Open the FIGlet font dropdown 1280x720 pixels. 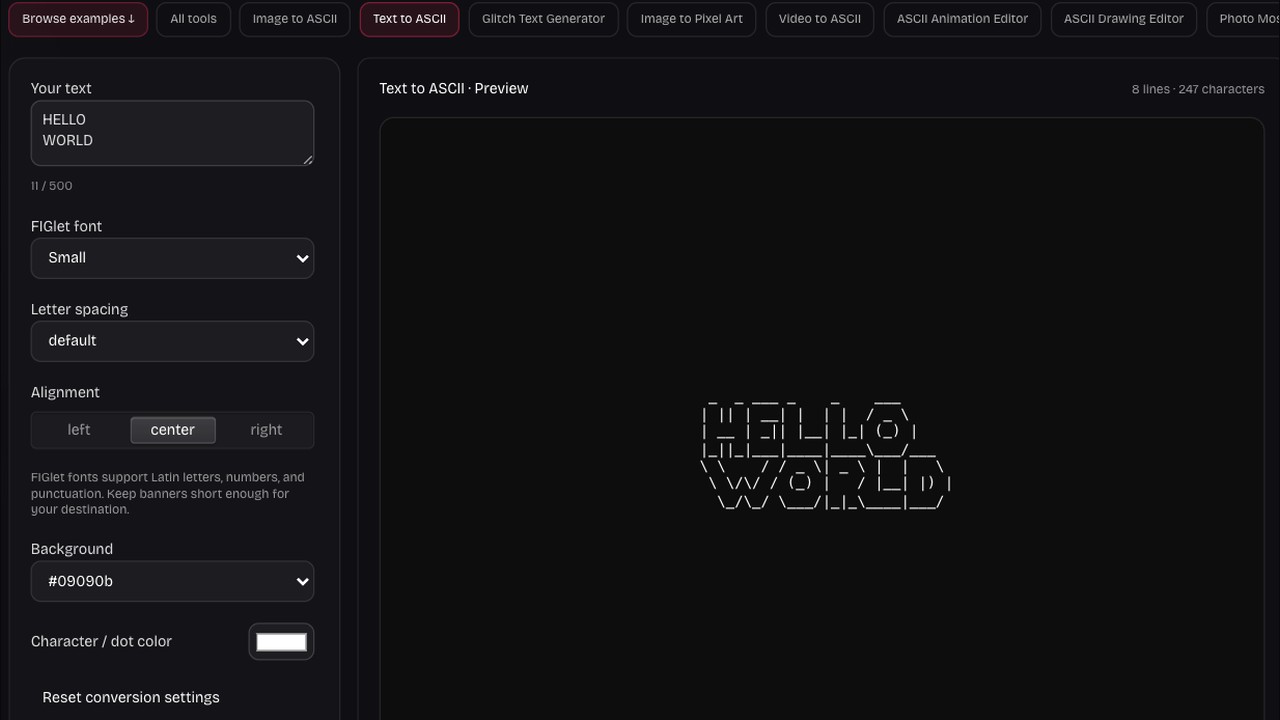coord(172,258)
